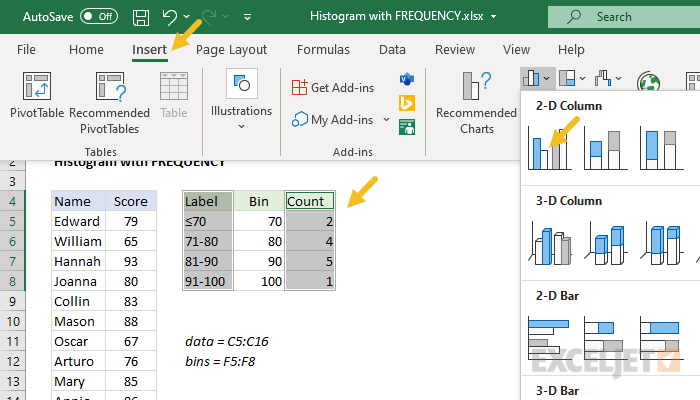Click the cell 'bins = F5:F8'
The width and height of the screenshot is (700, 400).
pyautogui.click(x=220, y=361)
